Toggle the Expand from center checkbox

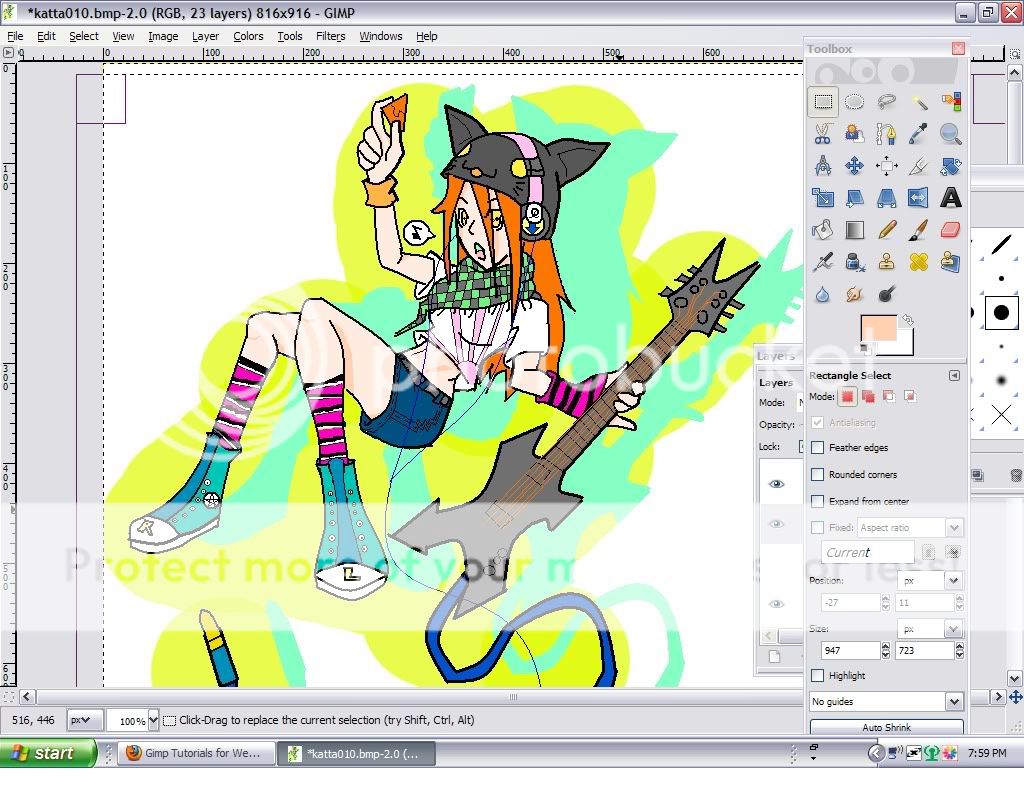click(x=818, y=501)
